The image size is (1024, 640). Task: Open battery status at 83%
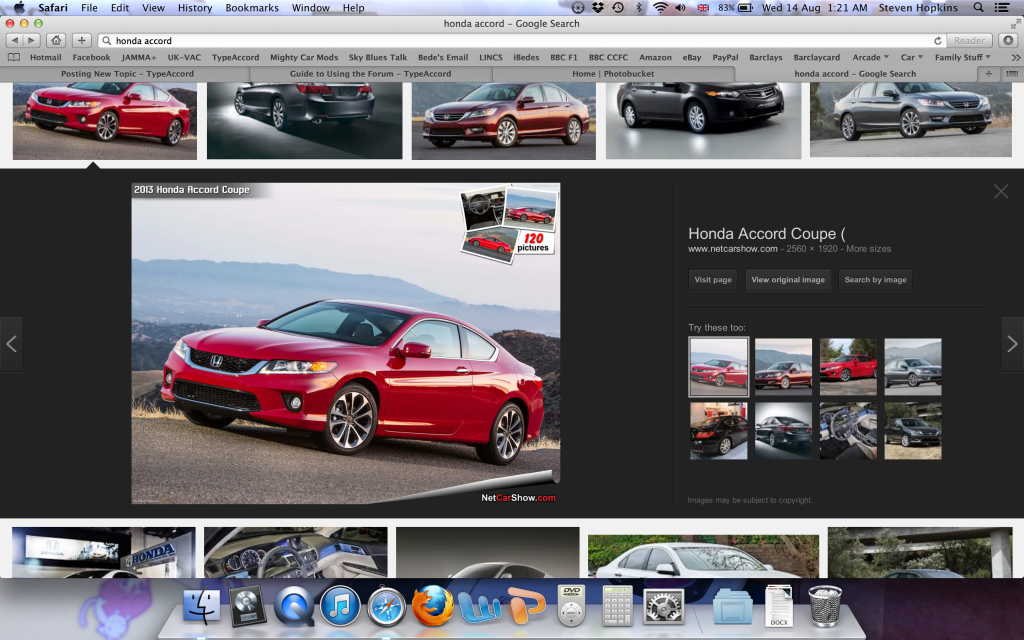[735, 8]
